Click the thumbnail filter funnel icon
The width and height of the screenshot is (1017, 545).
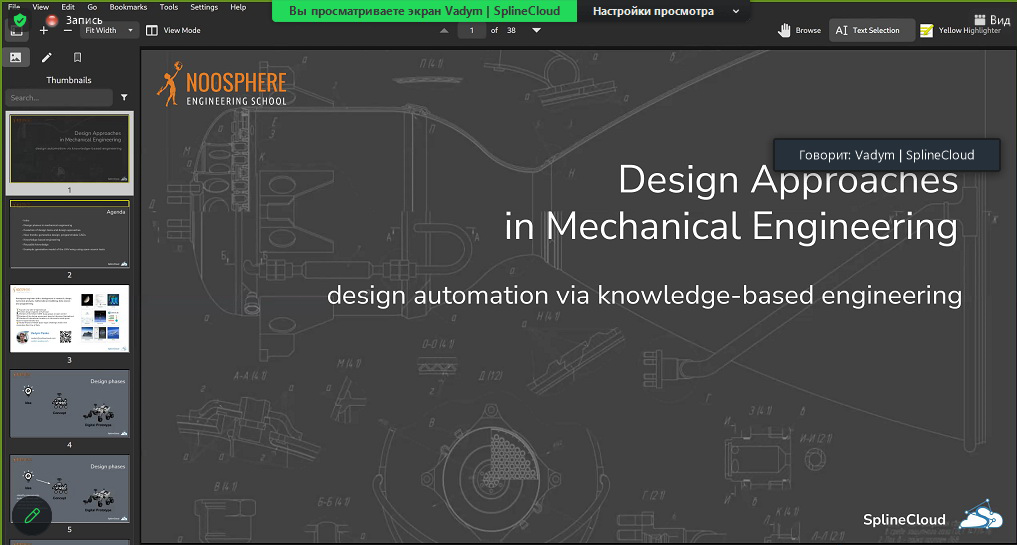click(124, 98)
